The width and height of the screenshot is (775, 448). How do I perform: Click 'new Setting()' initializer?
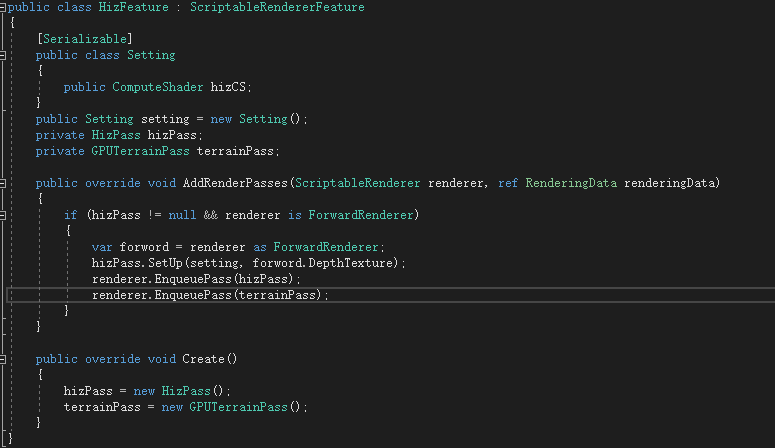pos(255,119)
